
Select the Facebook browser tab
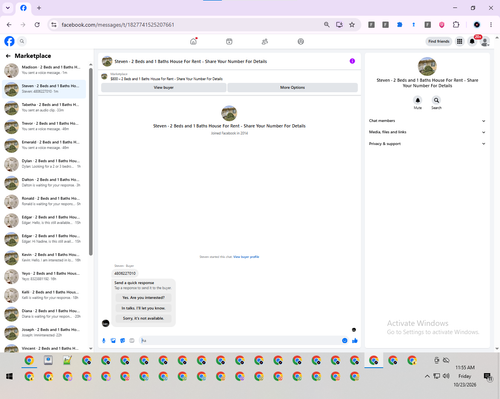click(x=23, y=8)
